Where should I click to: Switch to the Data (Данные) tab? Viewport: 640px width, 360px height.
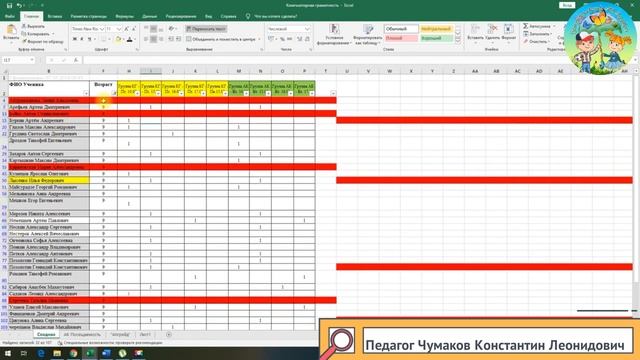point(150,16)
